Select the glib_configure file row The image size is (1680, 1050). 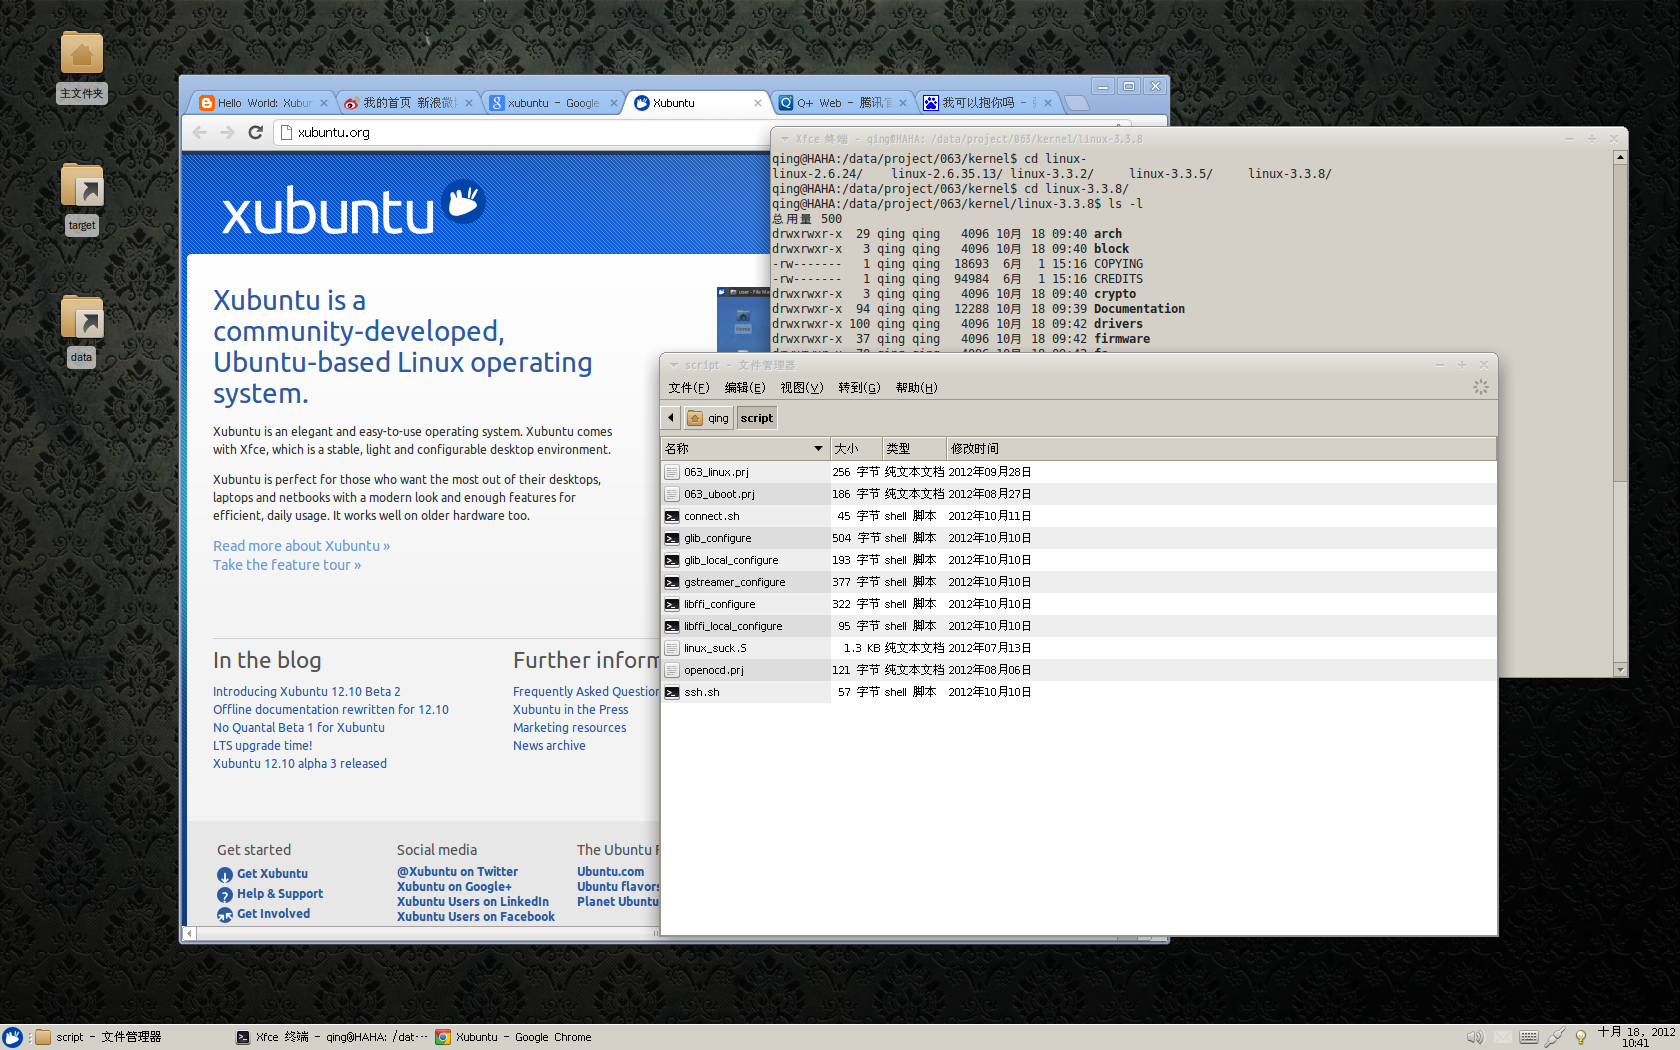[x=1078, y=538]
